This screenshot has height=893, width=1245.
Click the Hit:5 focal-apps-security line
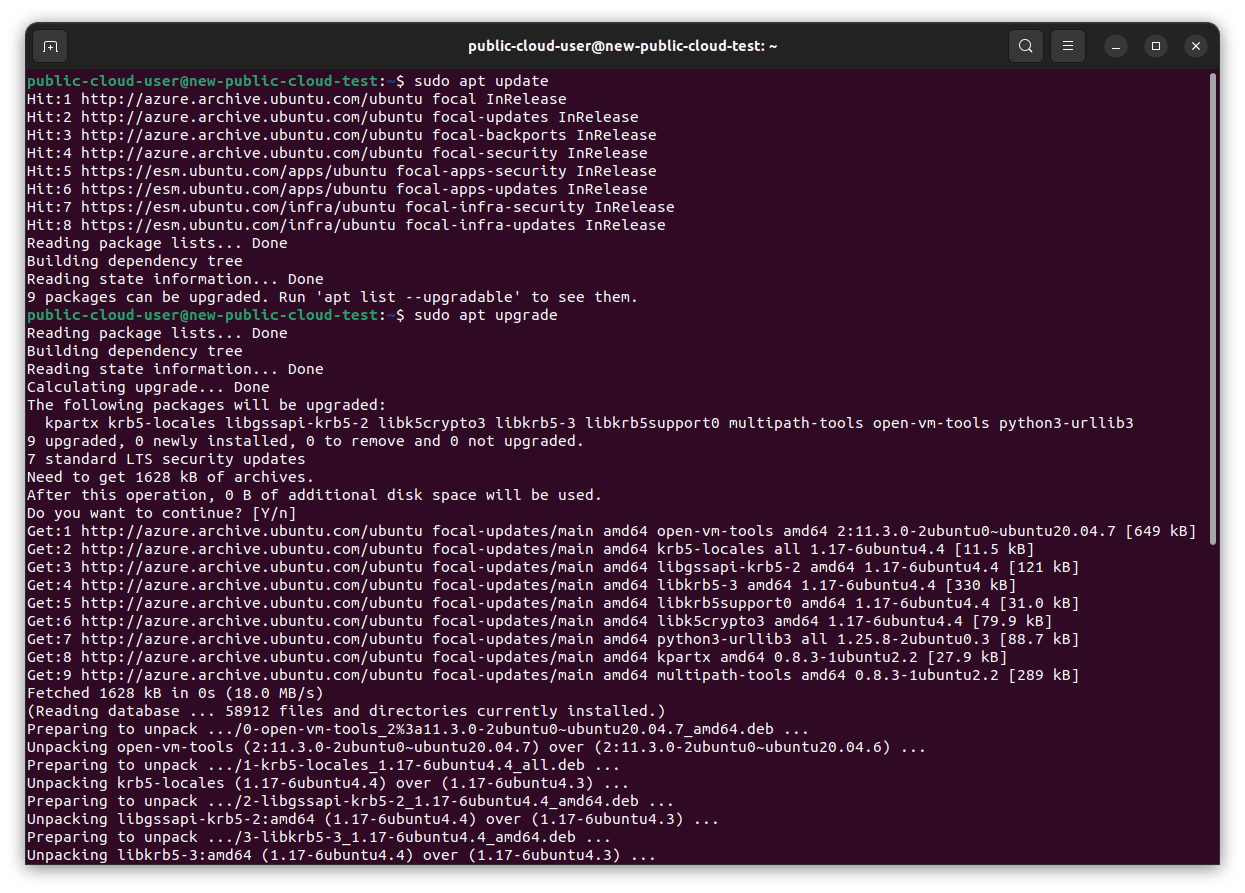tap(342, 171)
